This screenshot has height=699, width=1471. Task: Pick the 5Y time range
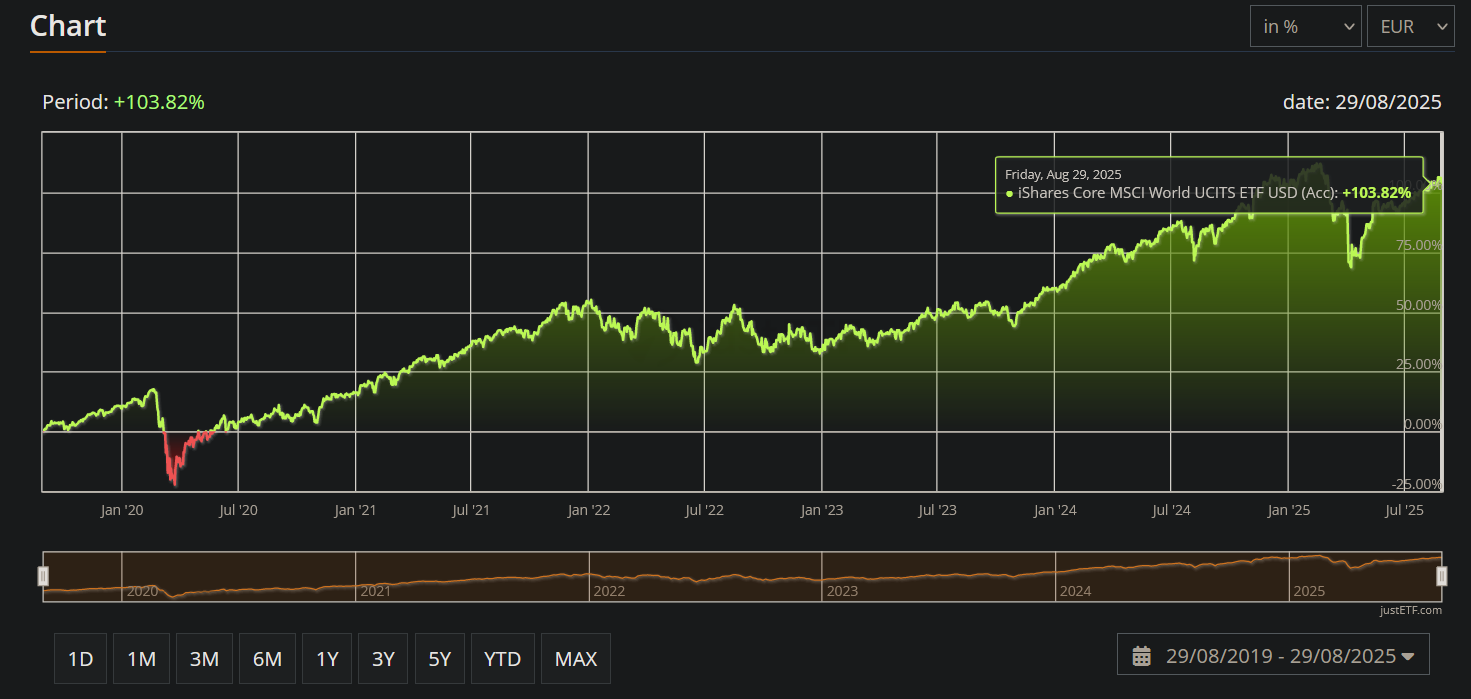pyautogui.click(x=440, y=659)
